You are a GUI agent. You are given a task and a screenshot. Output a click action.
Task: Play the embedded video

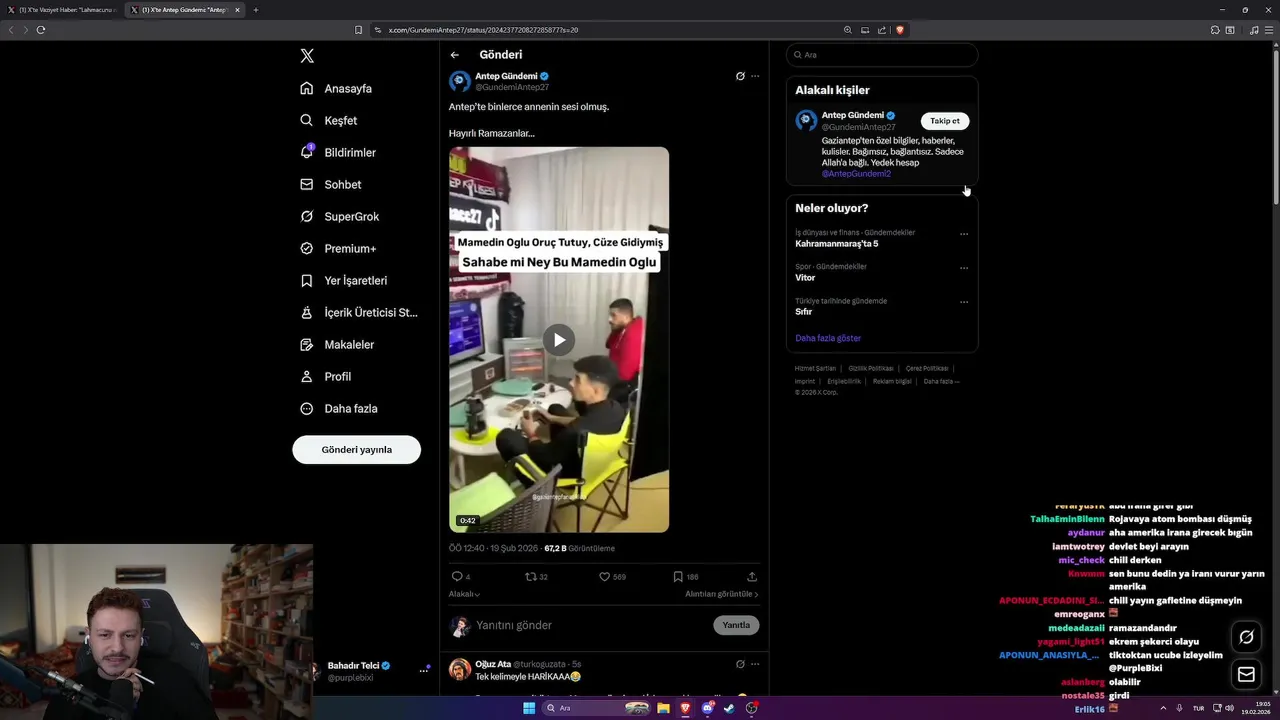tap(559, 340)
